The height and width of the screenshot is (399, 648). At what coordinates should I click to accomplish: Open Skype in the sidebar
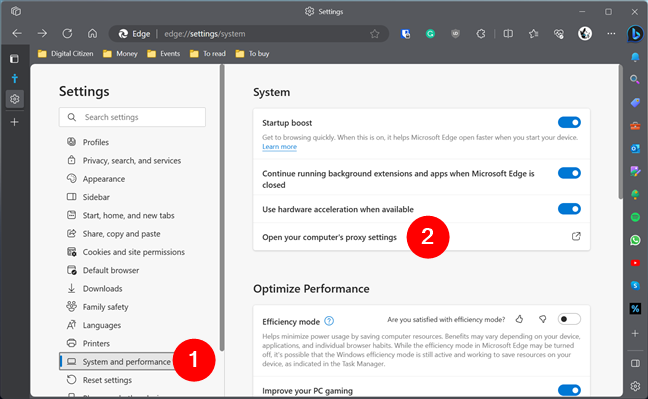tap(635, 286)
